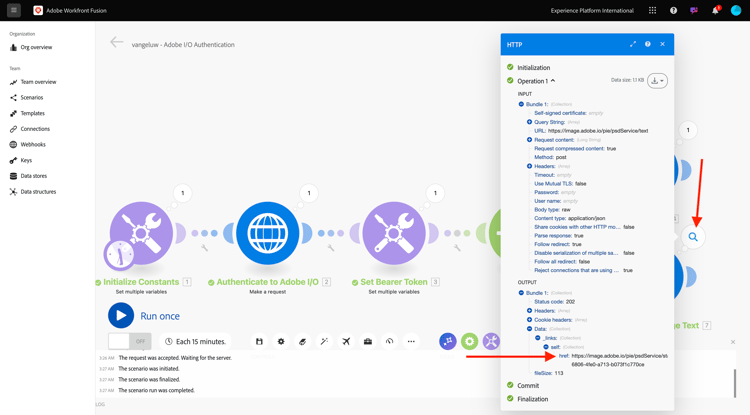
Task: Expand the INPUT Headers array
Action: point(529,166)
